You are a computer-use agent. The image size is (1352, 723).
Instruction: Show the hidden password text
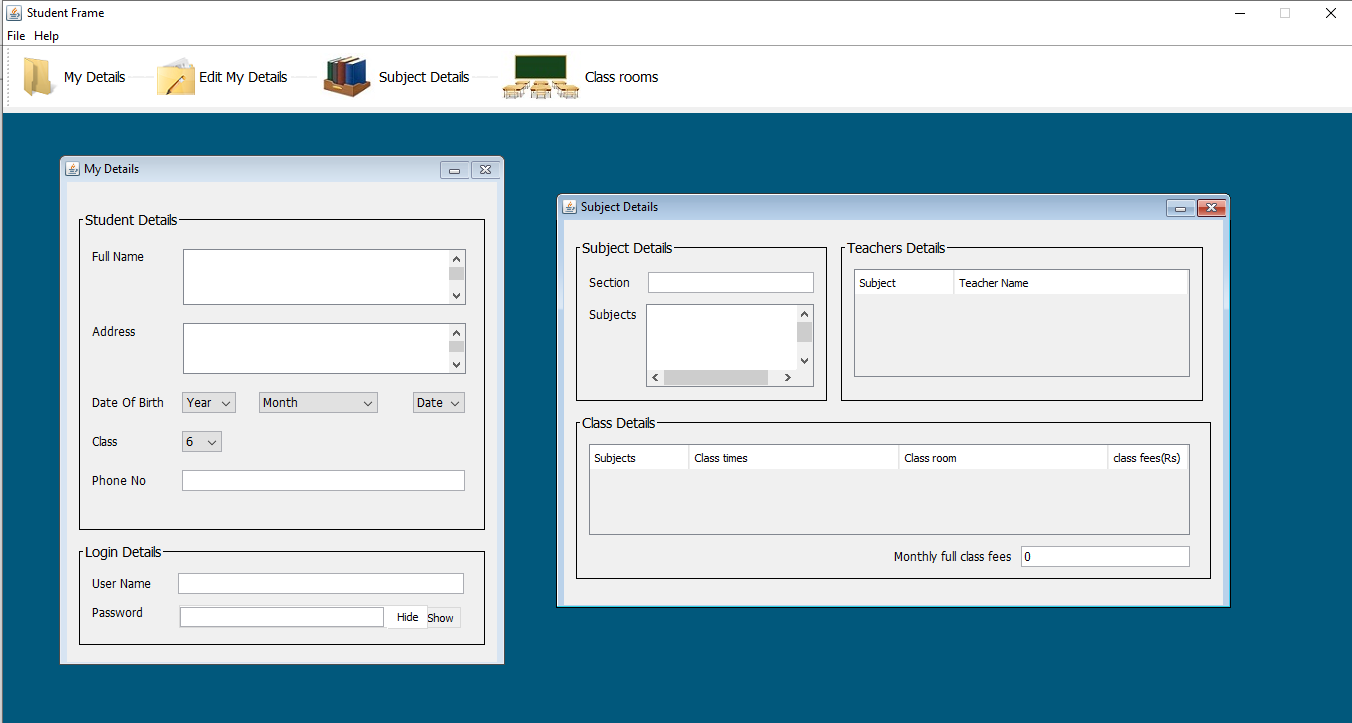pyautogui.click(x=441, y=617)
